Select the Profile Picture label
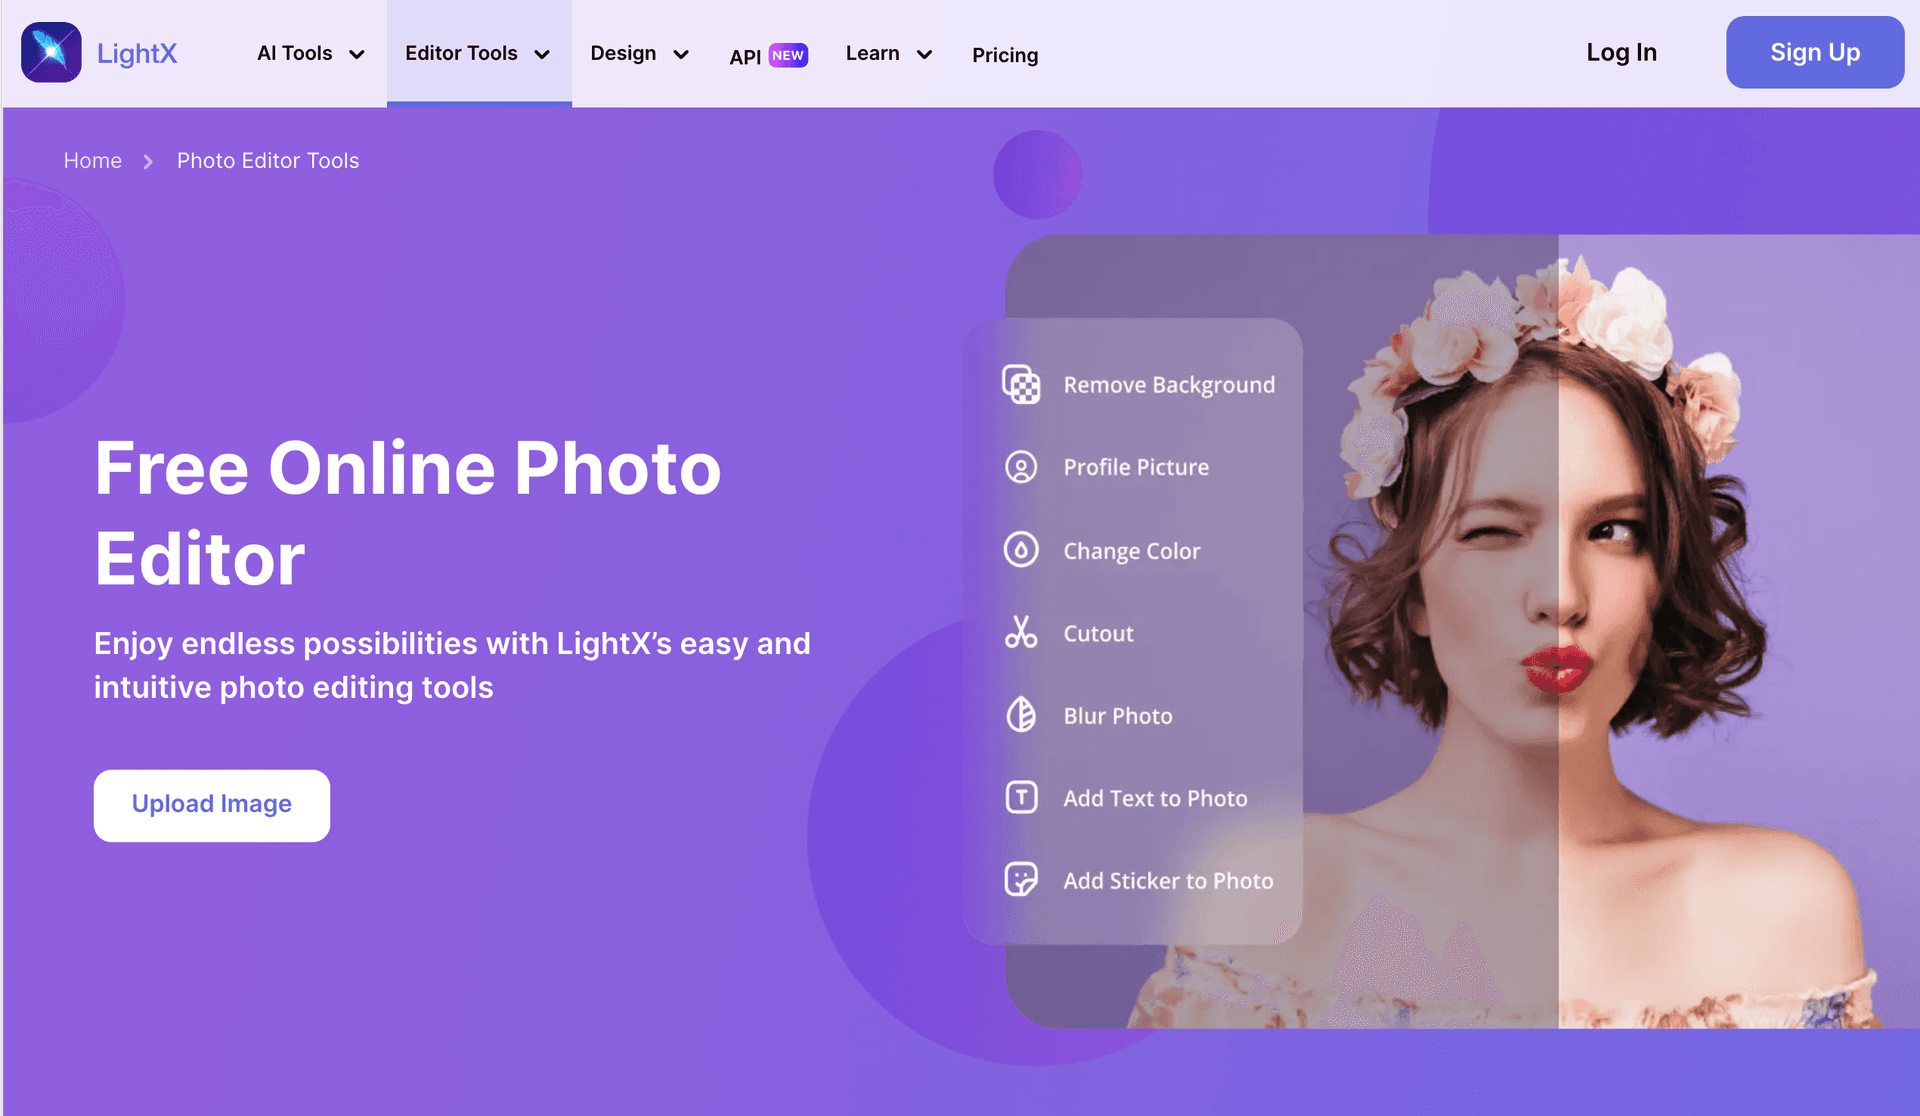This screenshot has height=1116, width=1920. 1136,467
